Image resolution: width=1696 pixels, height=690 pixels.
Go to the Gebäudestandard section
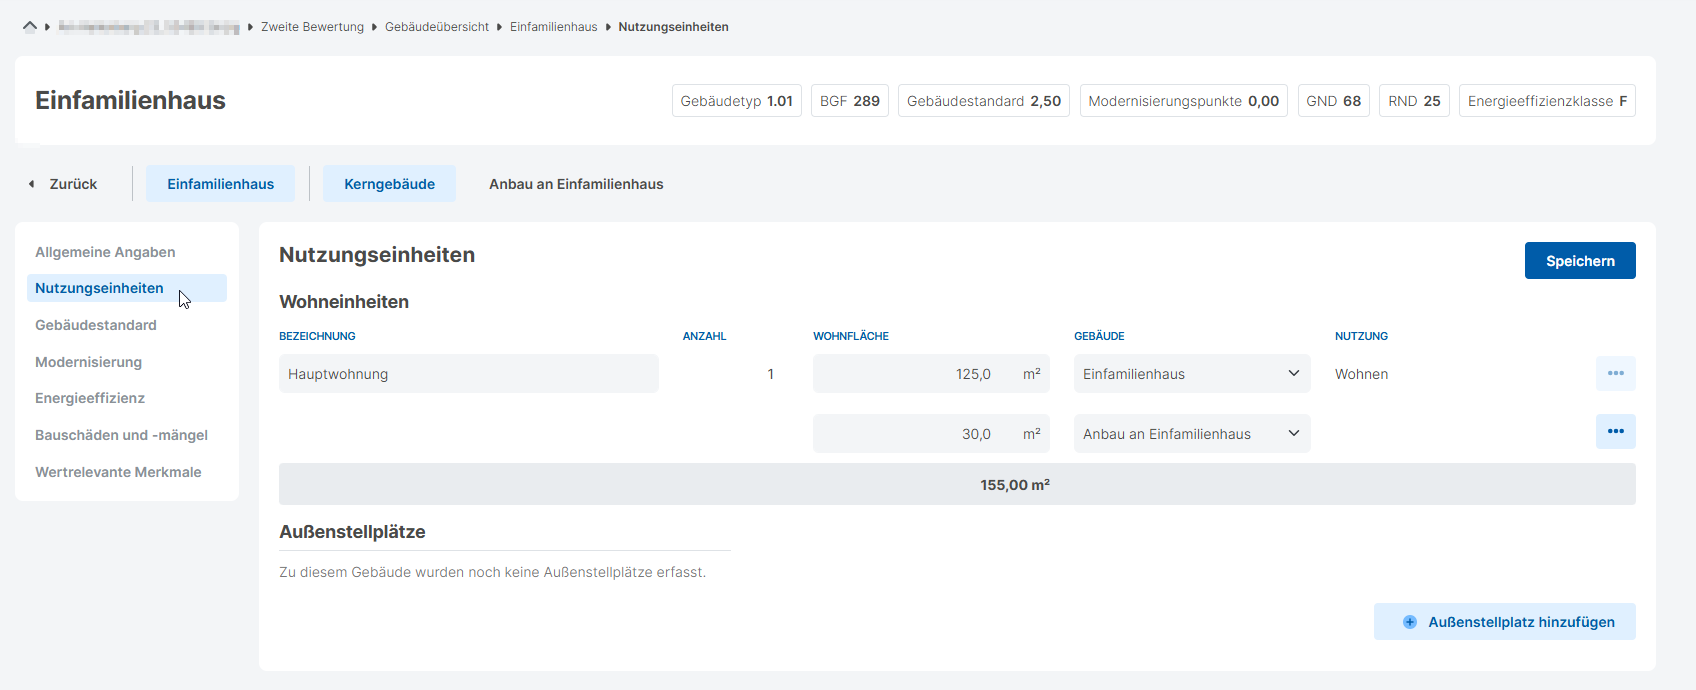96,325
